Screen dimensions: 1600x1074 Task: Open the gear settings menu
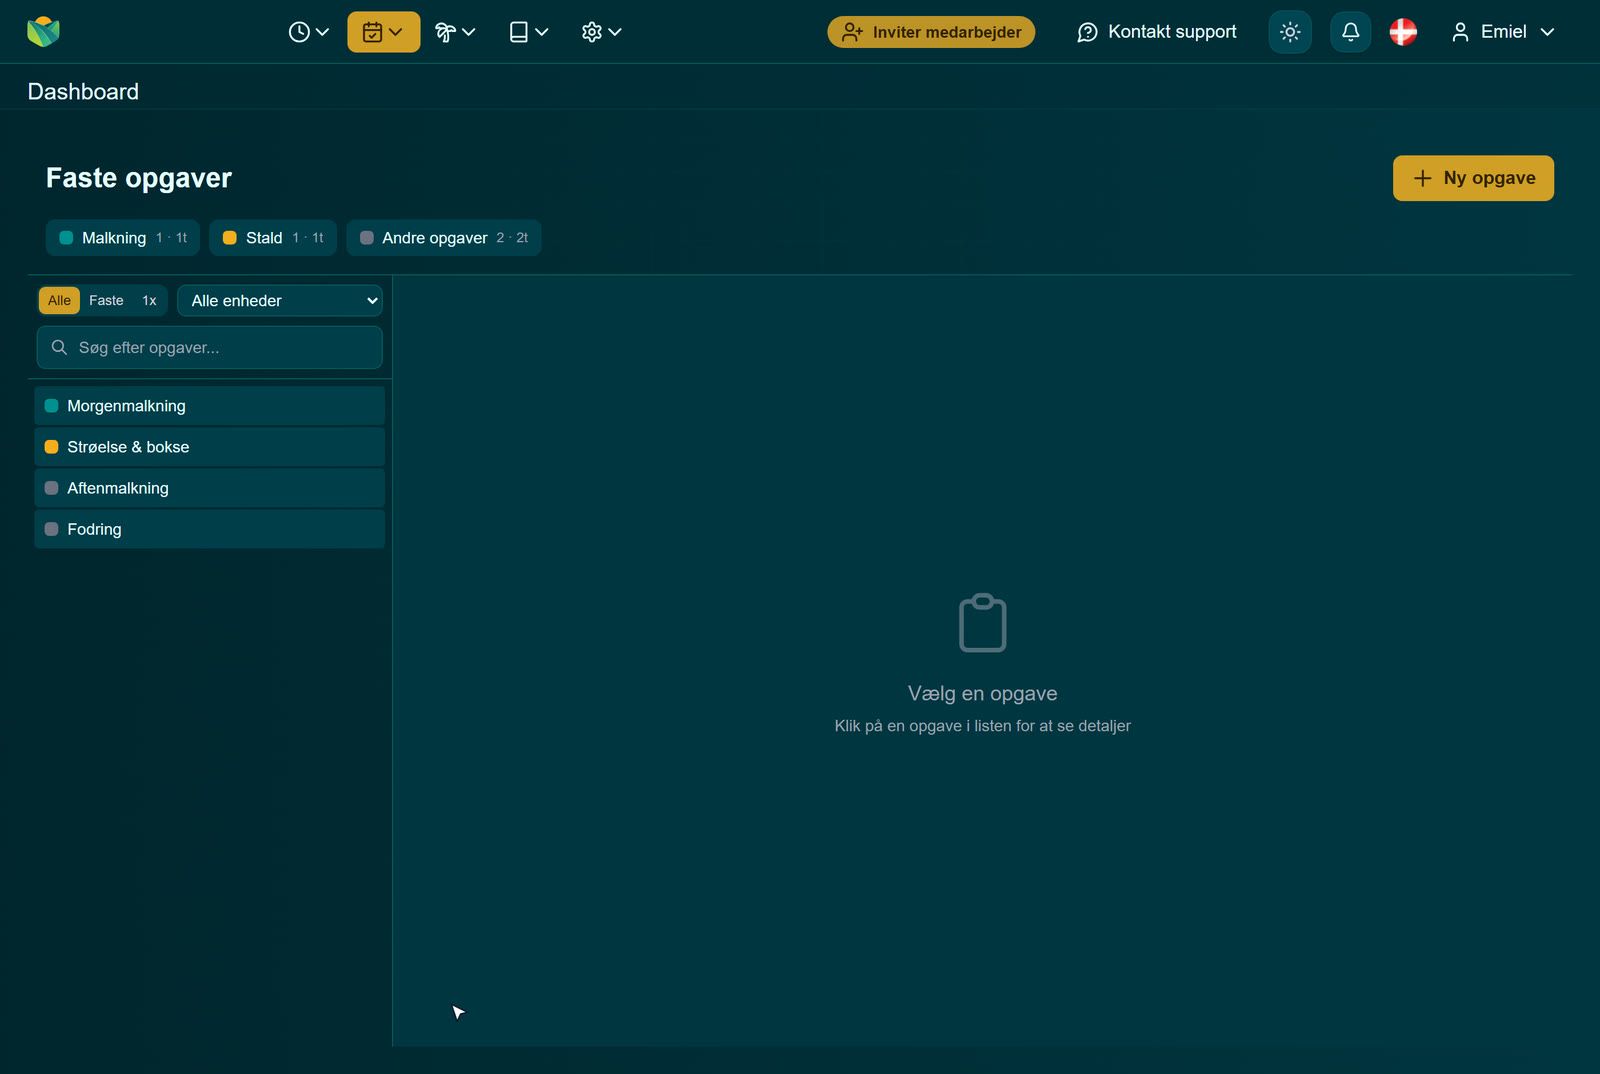[601, 32]
